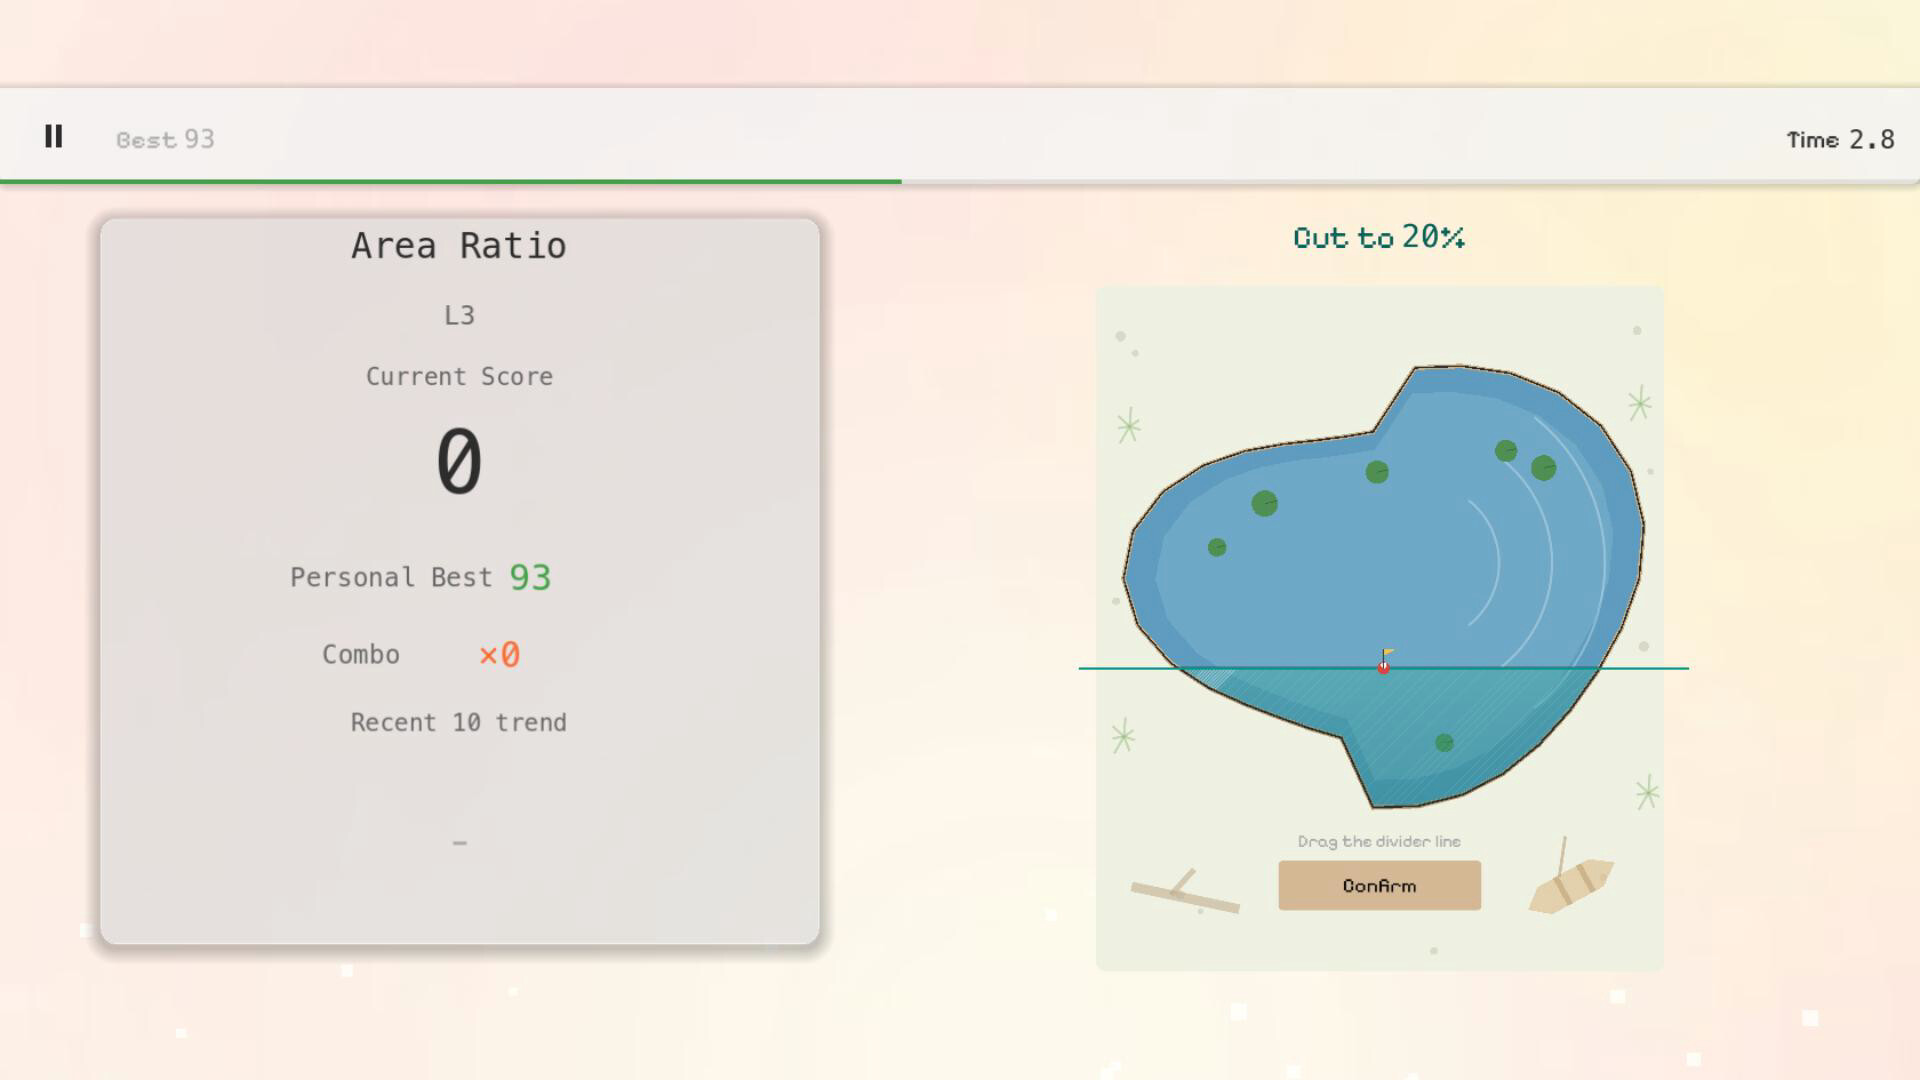
Task: Click the 'Recent 10 trend' label
Action: click(x=459, y=723)
